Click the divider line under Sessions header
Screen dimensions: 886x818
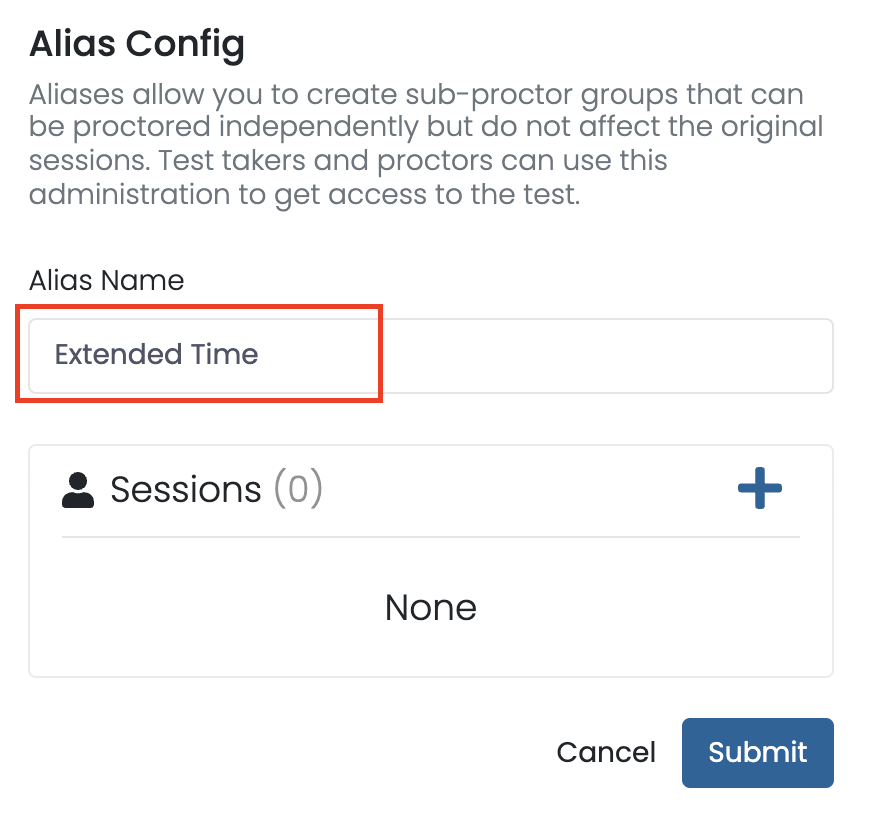(x=430, y=537)
